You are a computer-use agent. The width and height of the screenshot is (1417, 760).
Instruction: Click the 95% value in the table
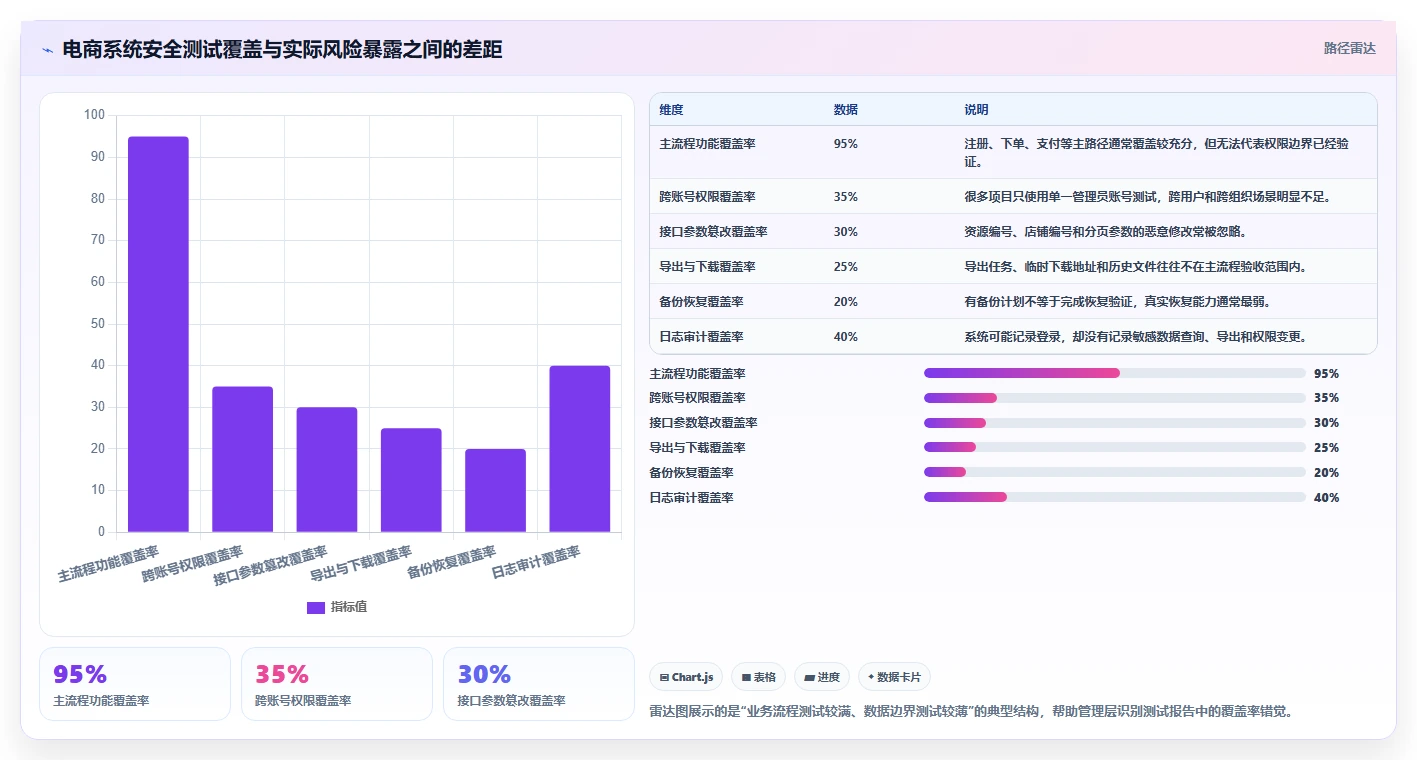(845, 144)
